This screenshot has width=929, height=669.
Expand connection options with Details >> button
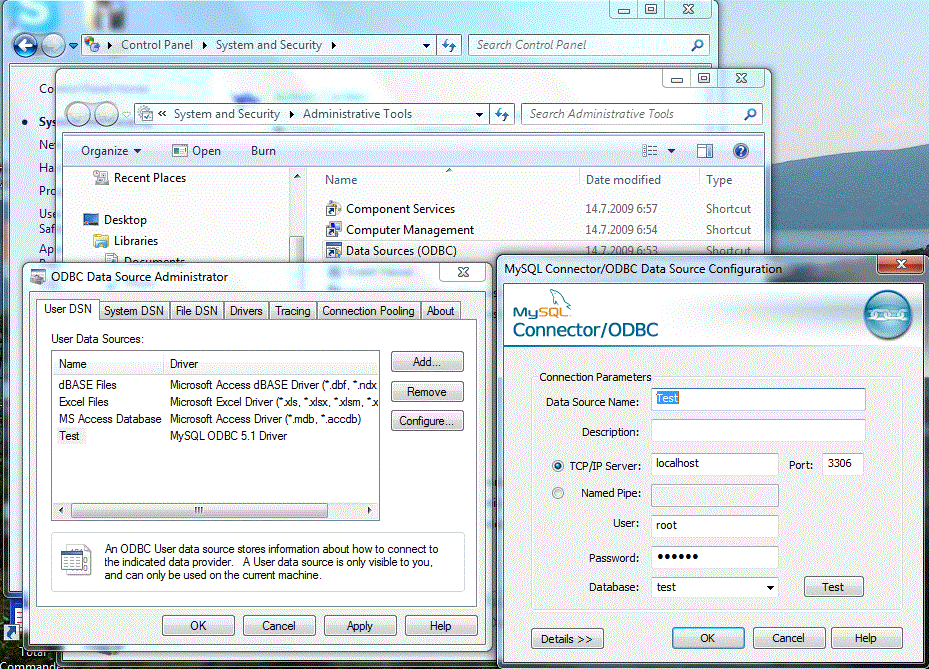click(566, 638)
